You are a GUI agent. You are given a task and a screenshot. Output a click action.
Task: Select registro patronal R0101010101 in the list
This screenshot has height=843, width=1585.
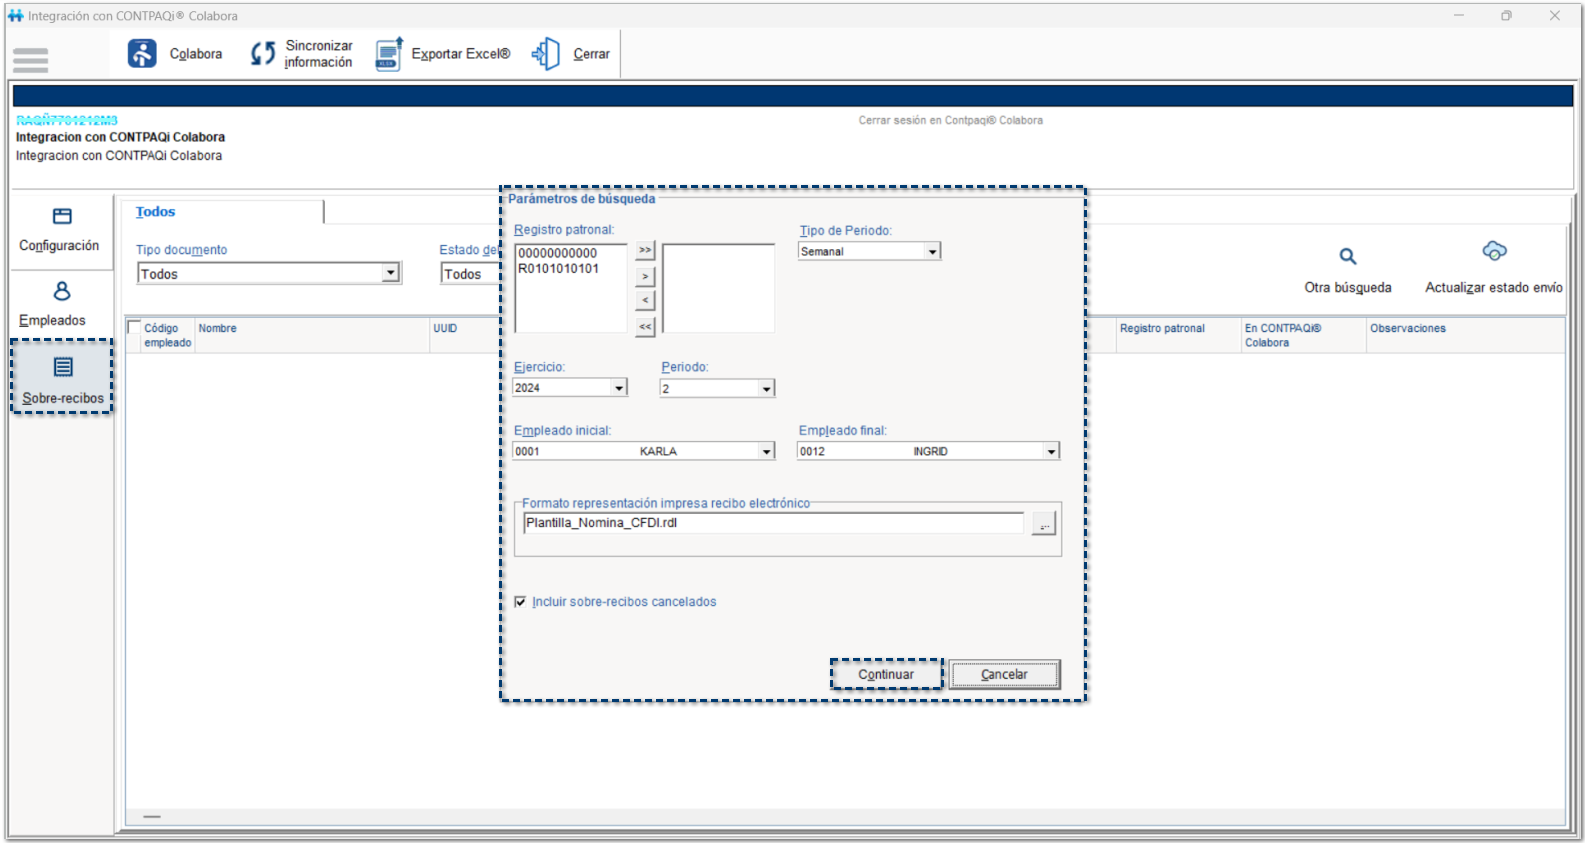558,269
